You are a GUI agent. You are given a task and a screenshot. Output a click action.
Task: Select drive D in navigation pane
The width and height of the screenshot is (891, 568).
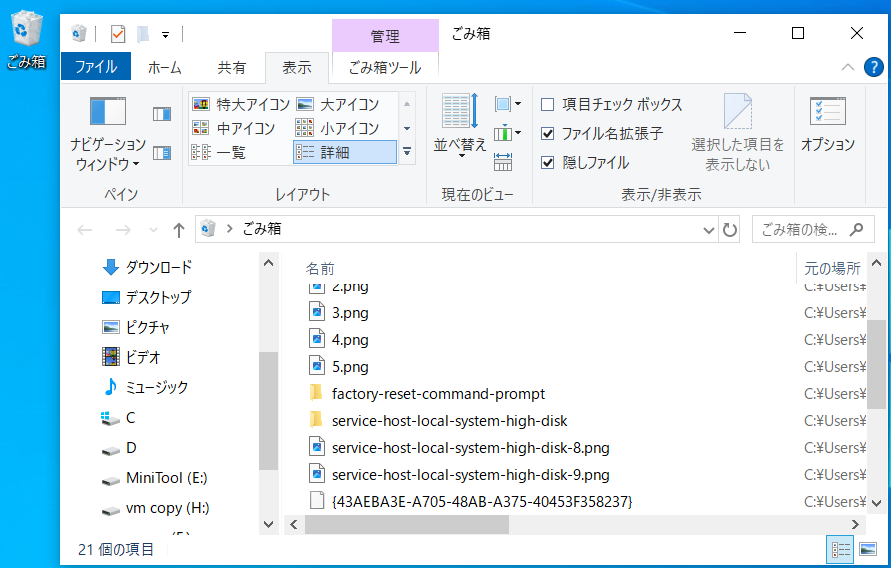click(x=119, y=448)
